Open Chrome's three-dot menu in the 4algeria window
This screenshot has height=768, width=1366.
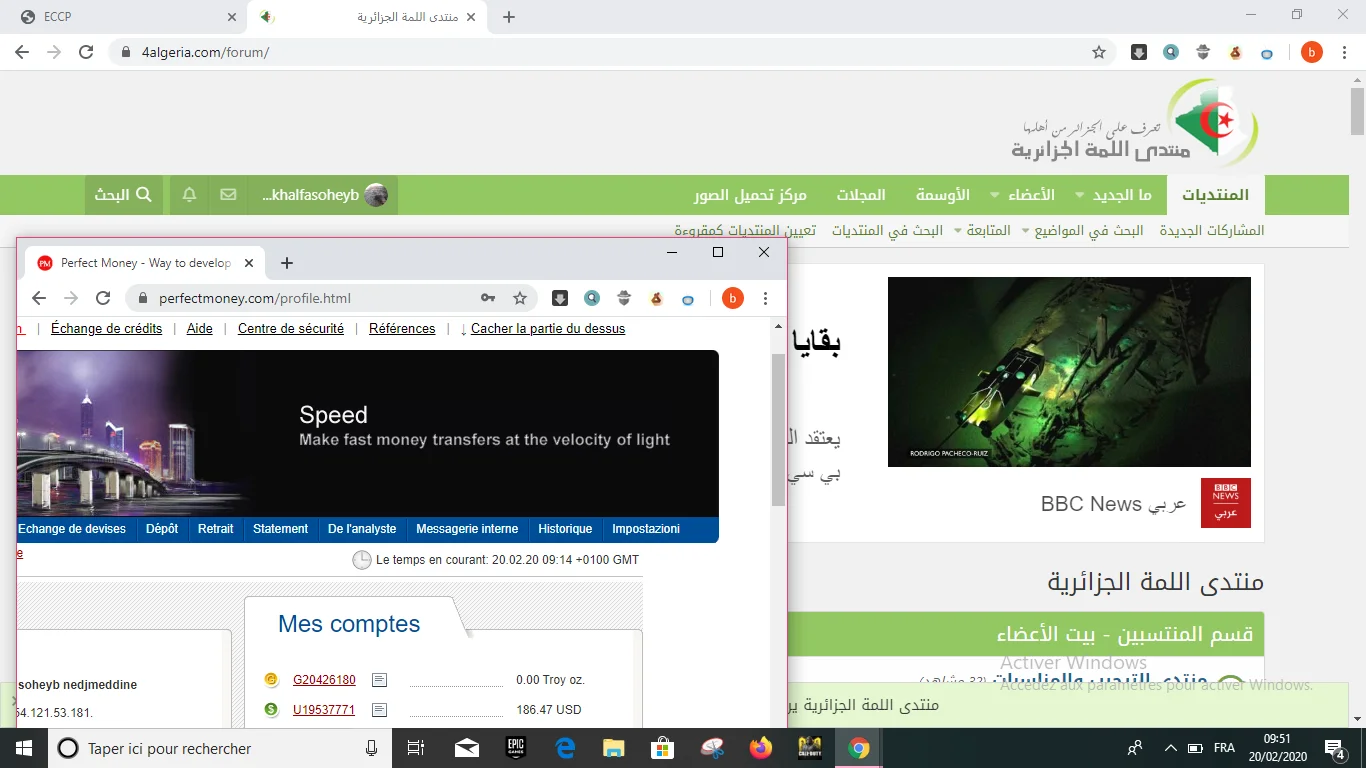[1344, 52]
